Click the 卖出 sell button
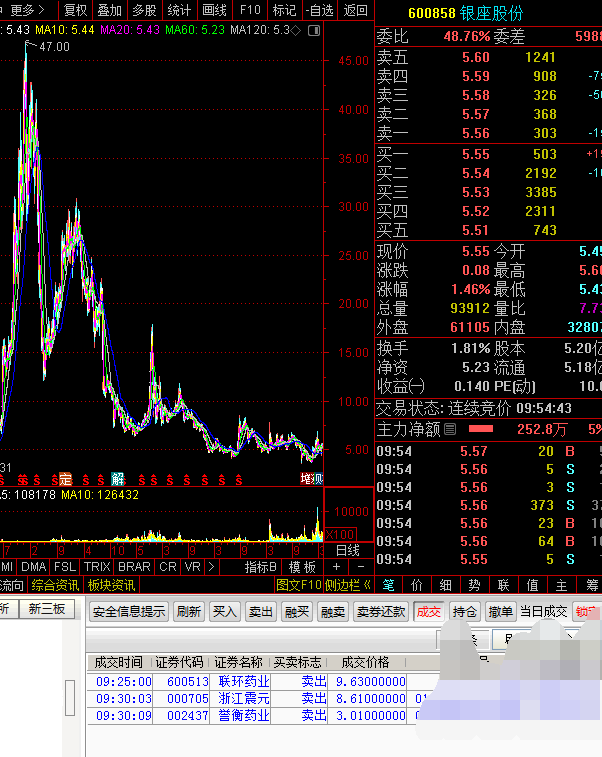 pos(261,612)
